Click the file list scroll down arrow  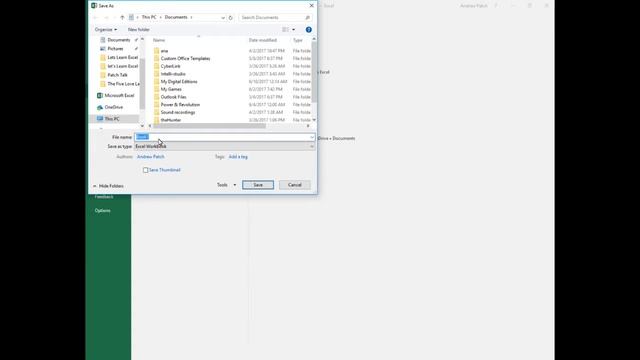[314, 120]
